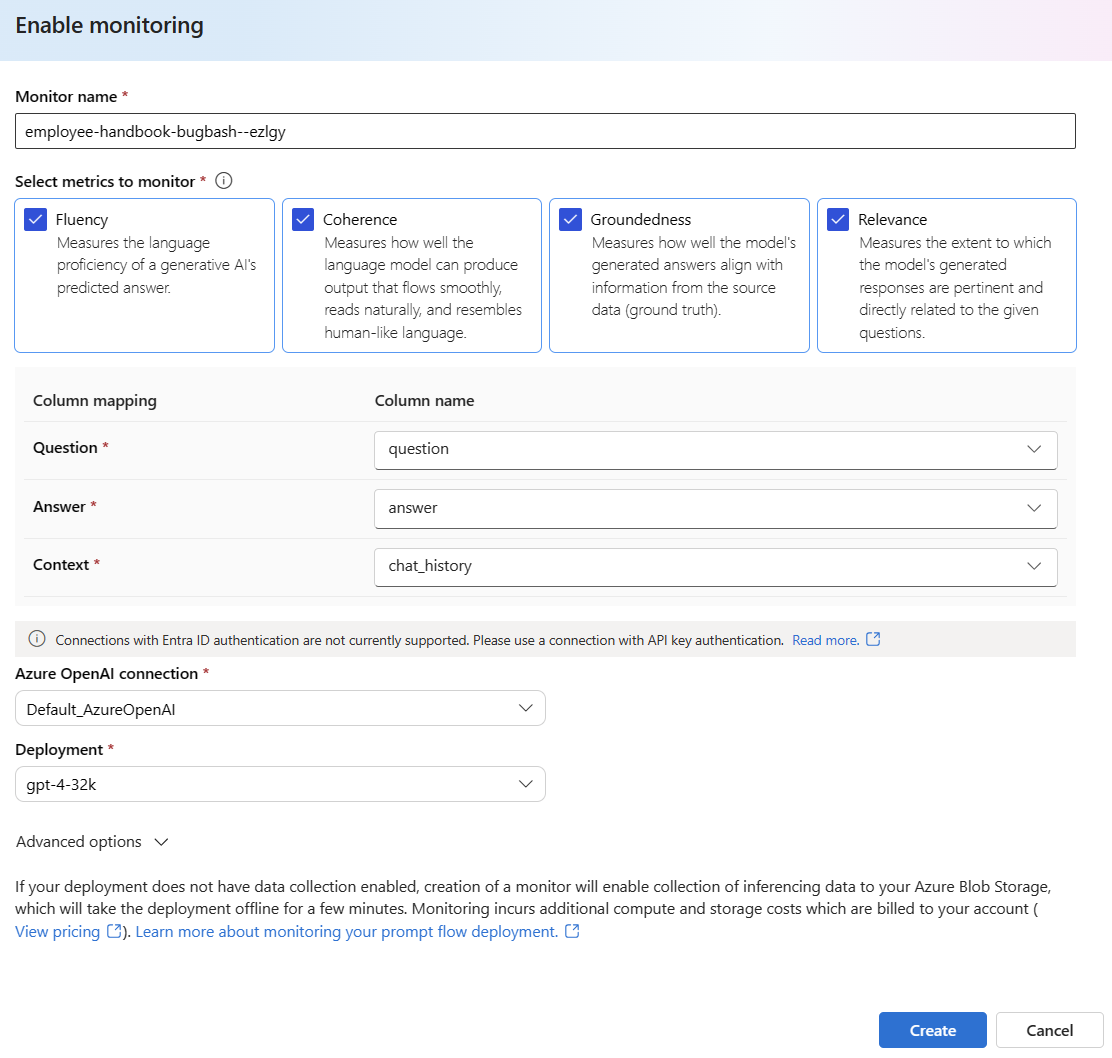Image resolution: width=1112 pixels, height=1058 pixels.
Task: Uncheck the Coherence metric checkbox
Action: [x=303, y=220]
